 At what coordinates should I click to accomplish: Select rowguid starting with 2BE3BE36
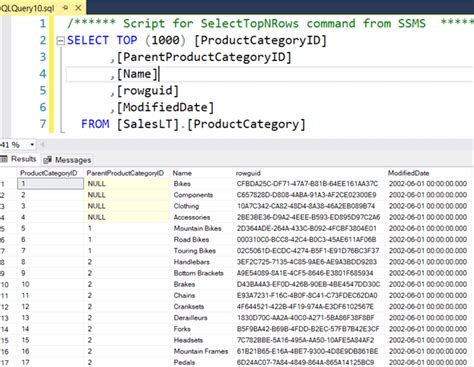coord(308,217)
